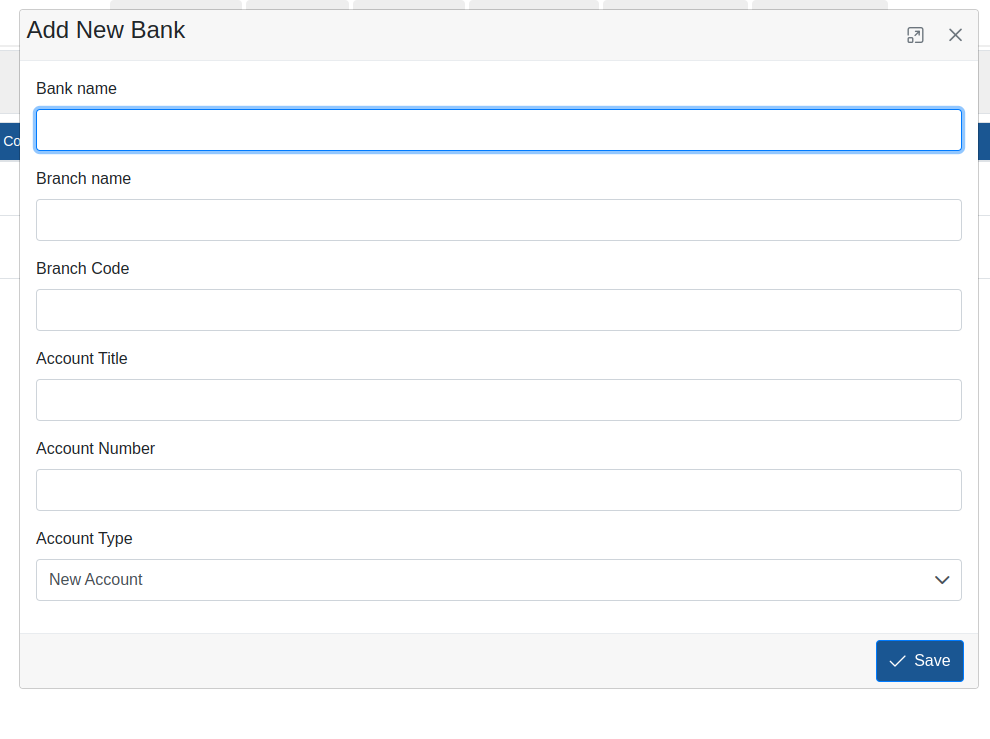Click the Bank name label above its input
Image resolution: width=990 pixels, height=739 pixels.
(x=76, y=88)
